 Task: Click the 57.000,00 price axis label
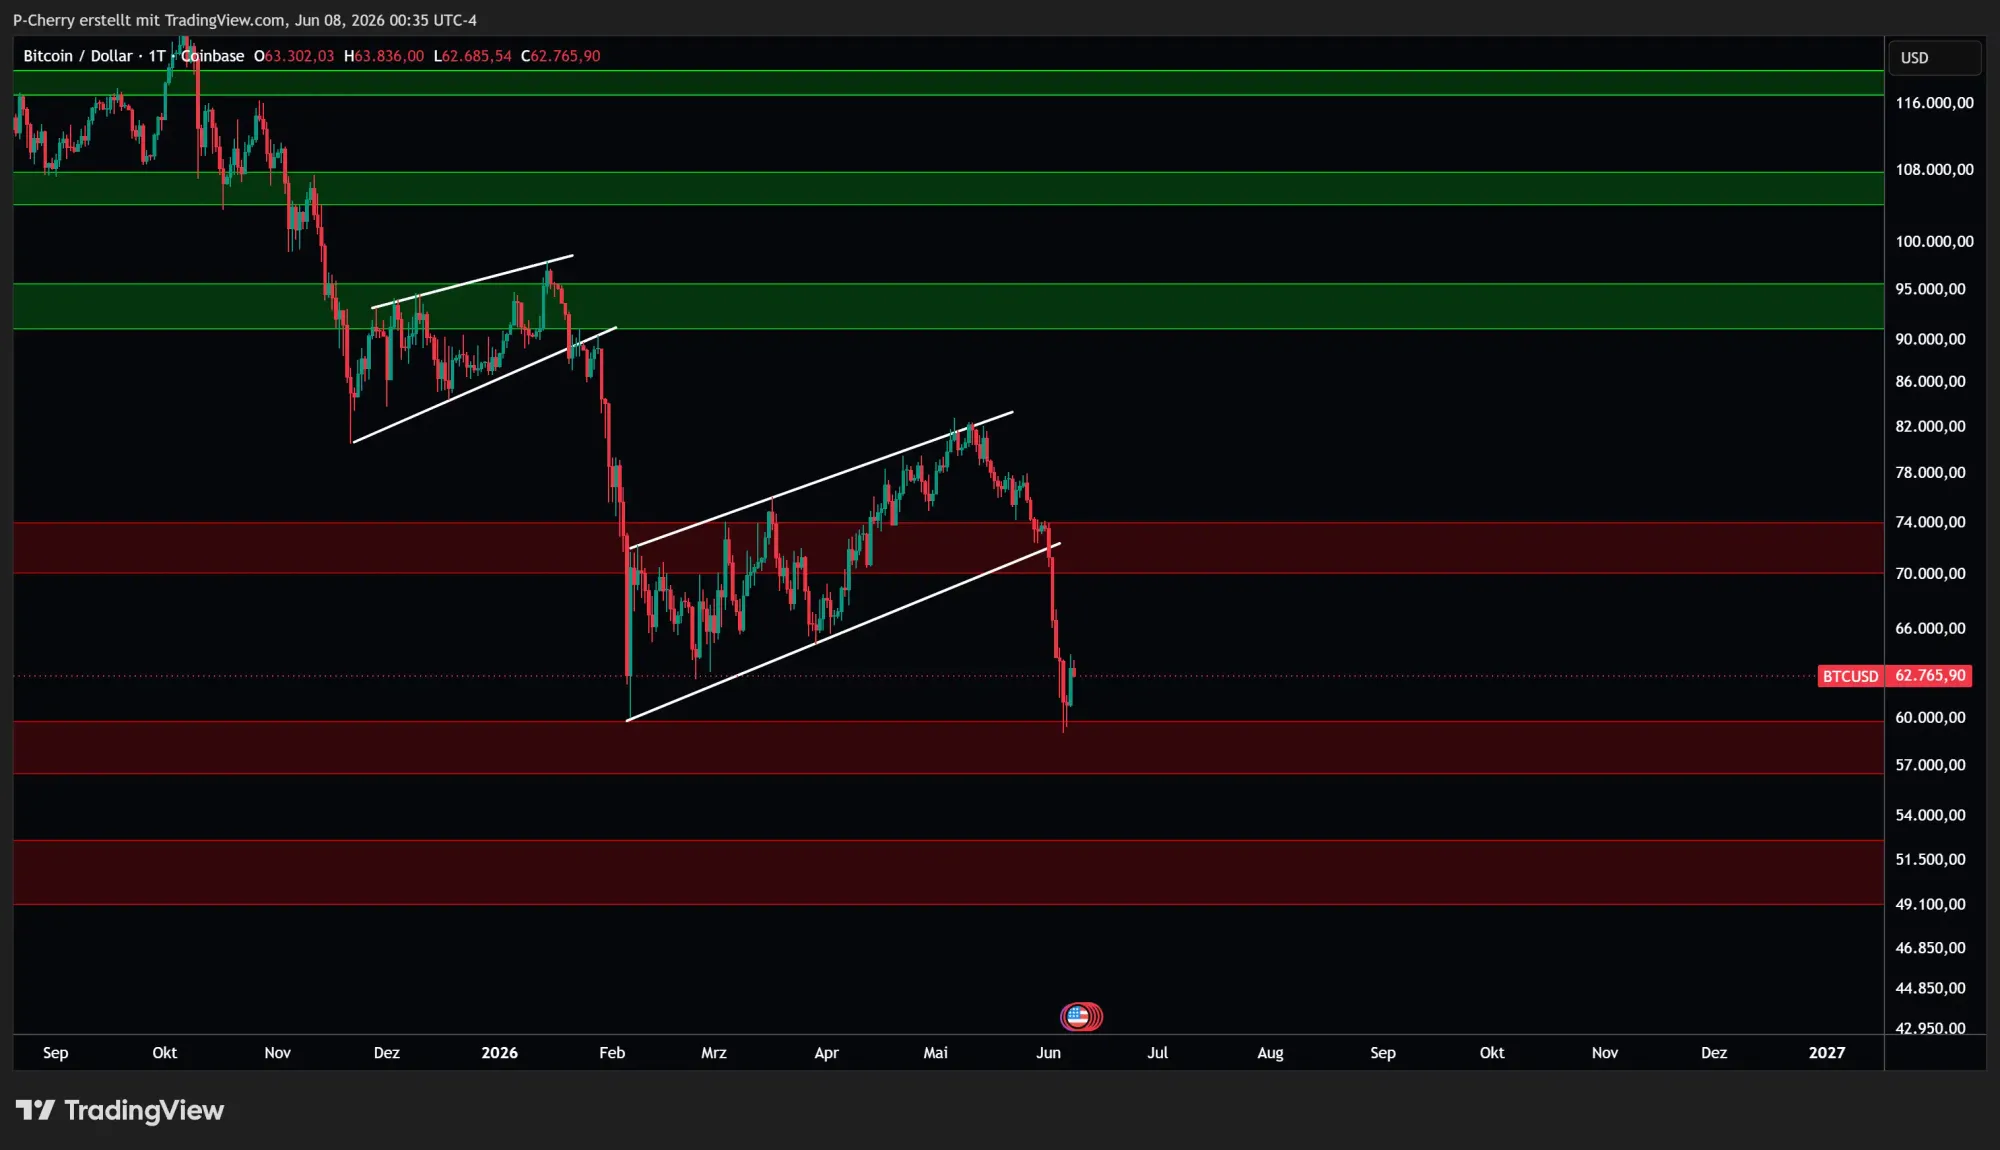click(x=1930, y=766)
